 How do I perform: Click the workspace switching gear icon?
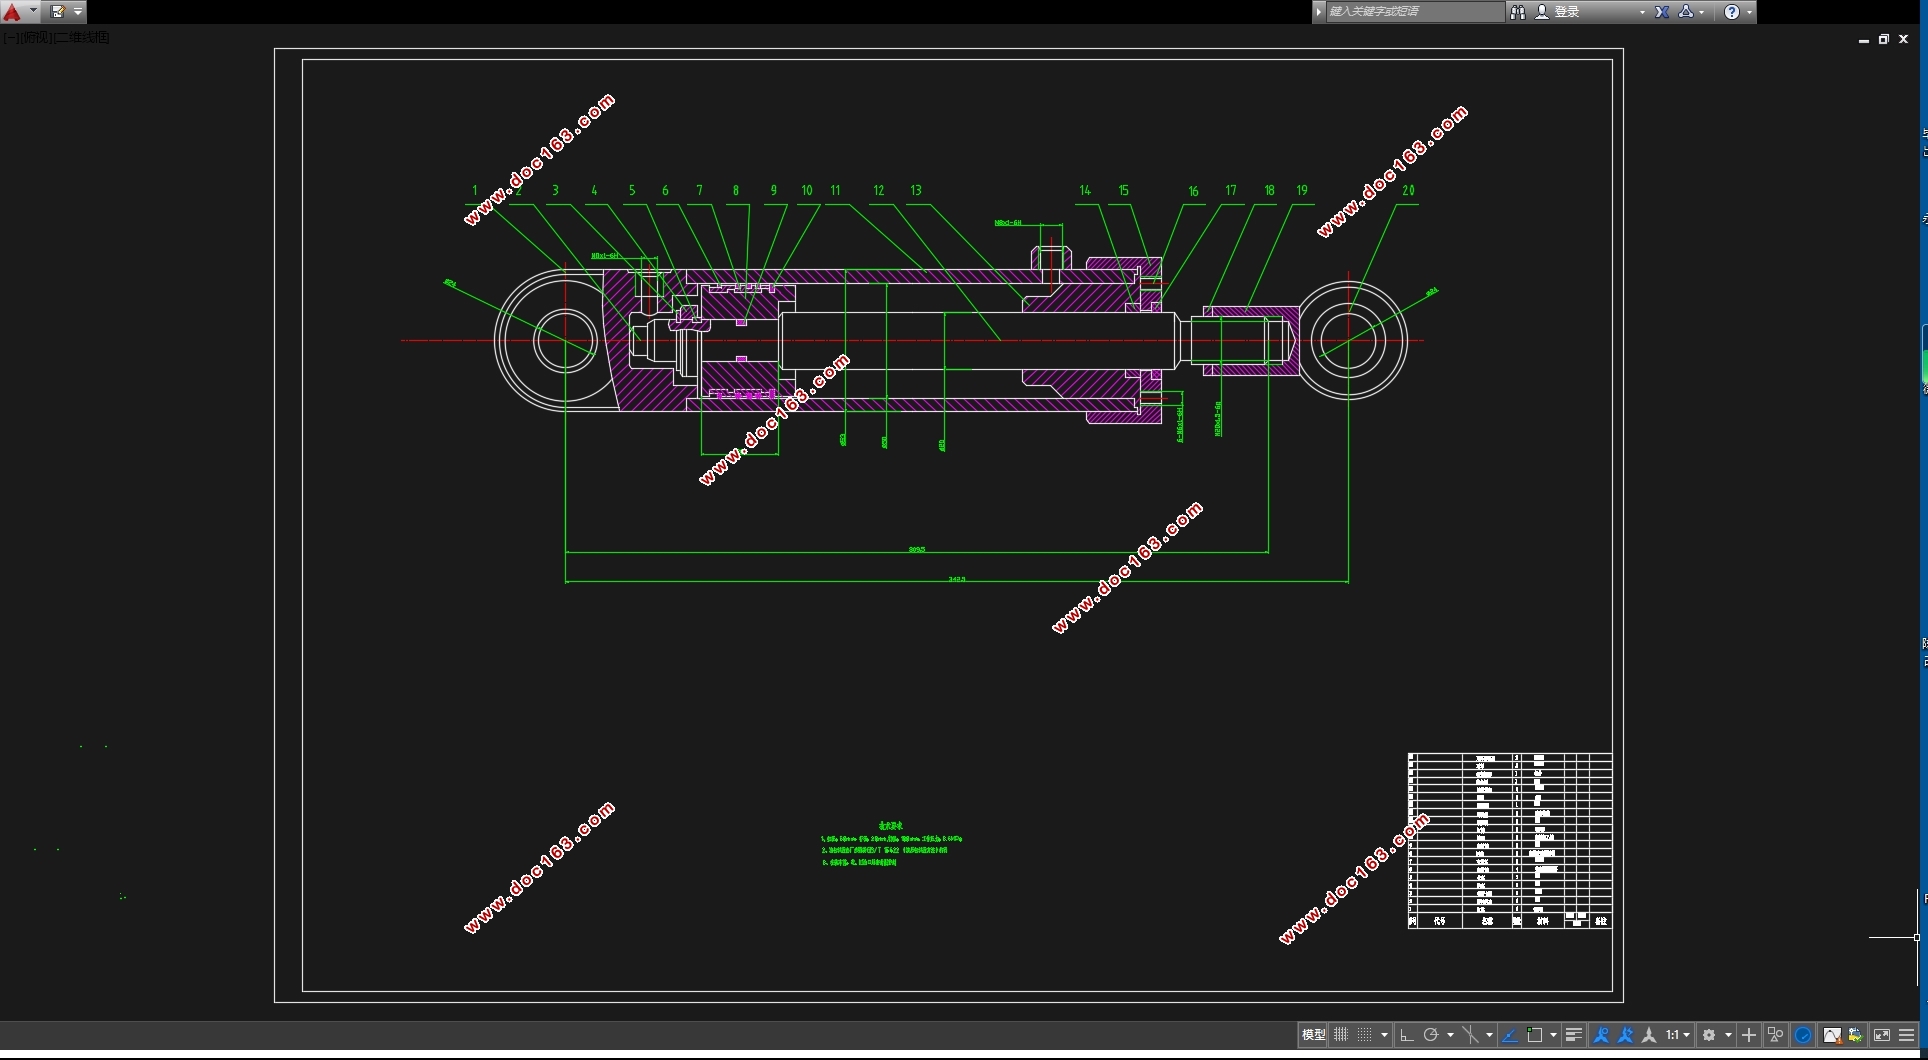pyautogui.click(x=1709, y=1035)
